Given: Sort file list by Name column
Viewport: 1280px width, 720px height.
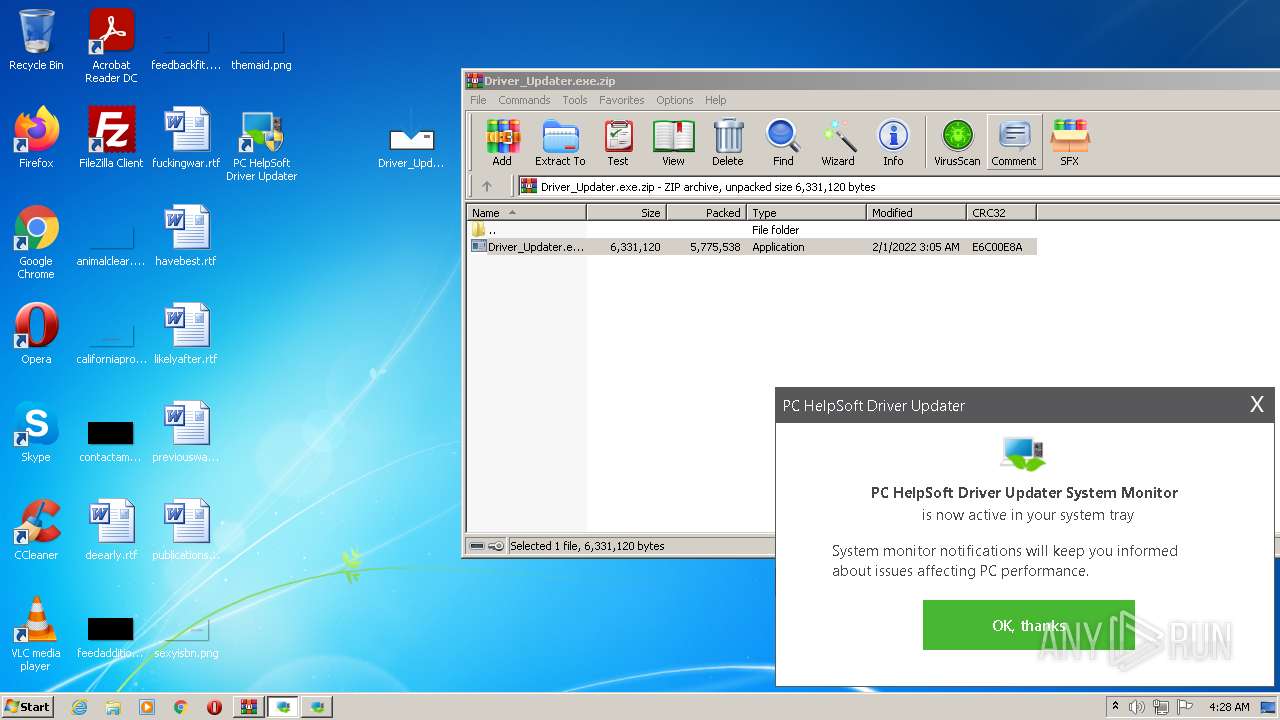Looking at the screenshot, I should 526,213.
